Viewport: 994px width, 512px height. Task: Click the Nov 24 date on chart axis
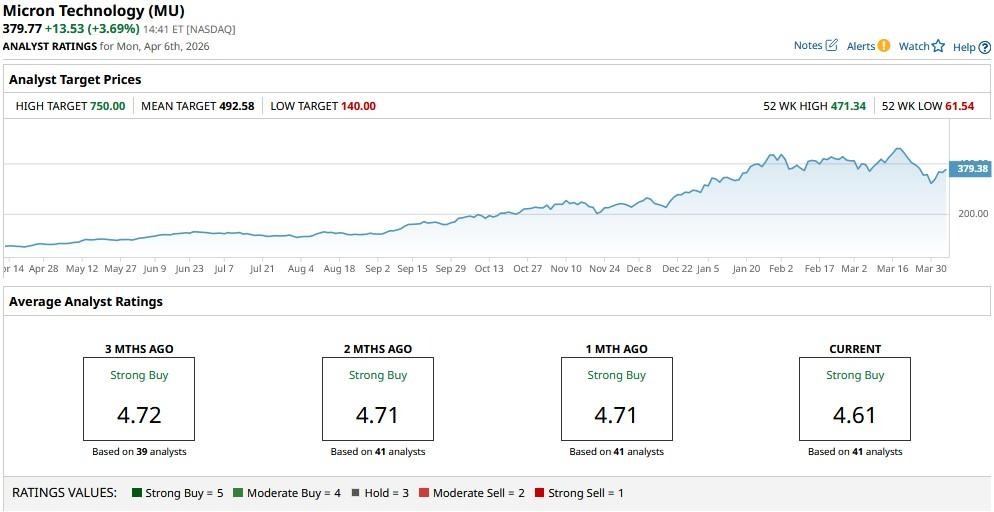[x=605, y=269]
